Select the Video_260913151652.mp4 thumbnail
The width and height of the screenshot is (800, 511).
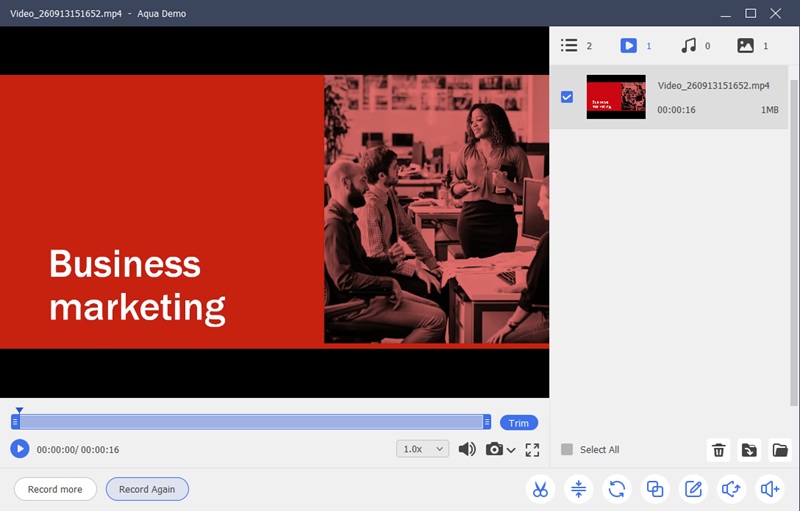point(616,97)
